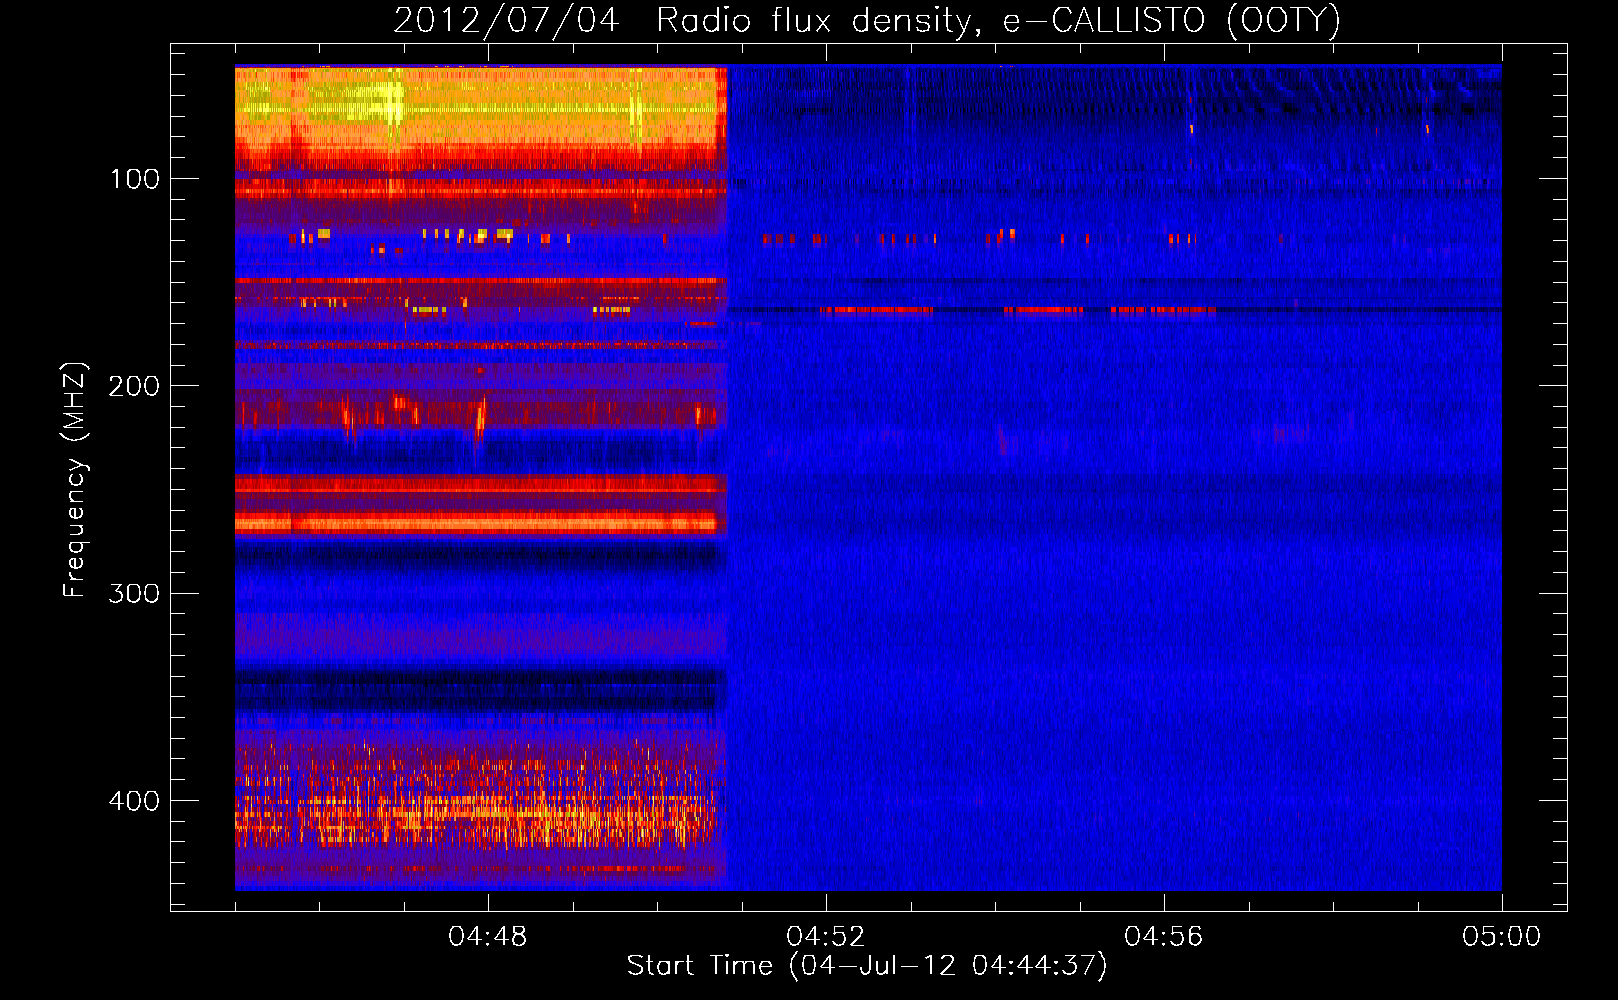Click the plot title date 2012/07/04
The height and width of the screenshot is (1000, 1618).
pos(506,21)
